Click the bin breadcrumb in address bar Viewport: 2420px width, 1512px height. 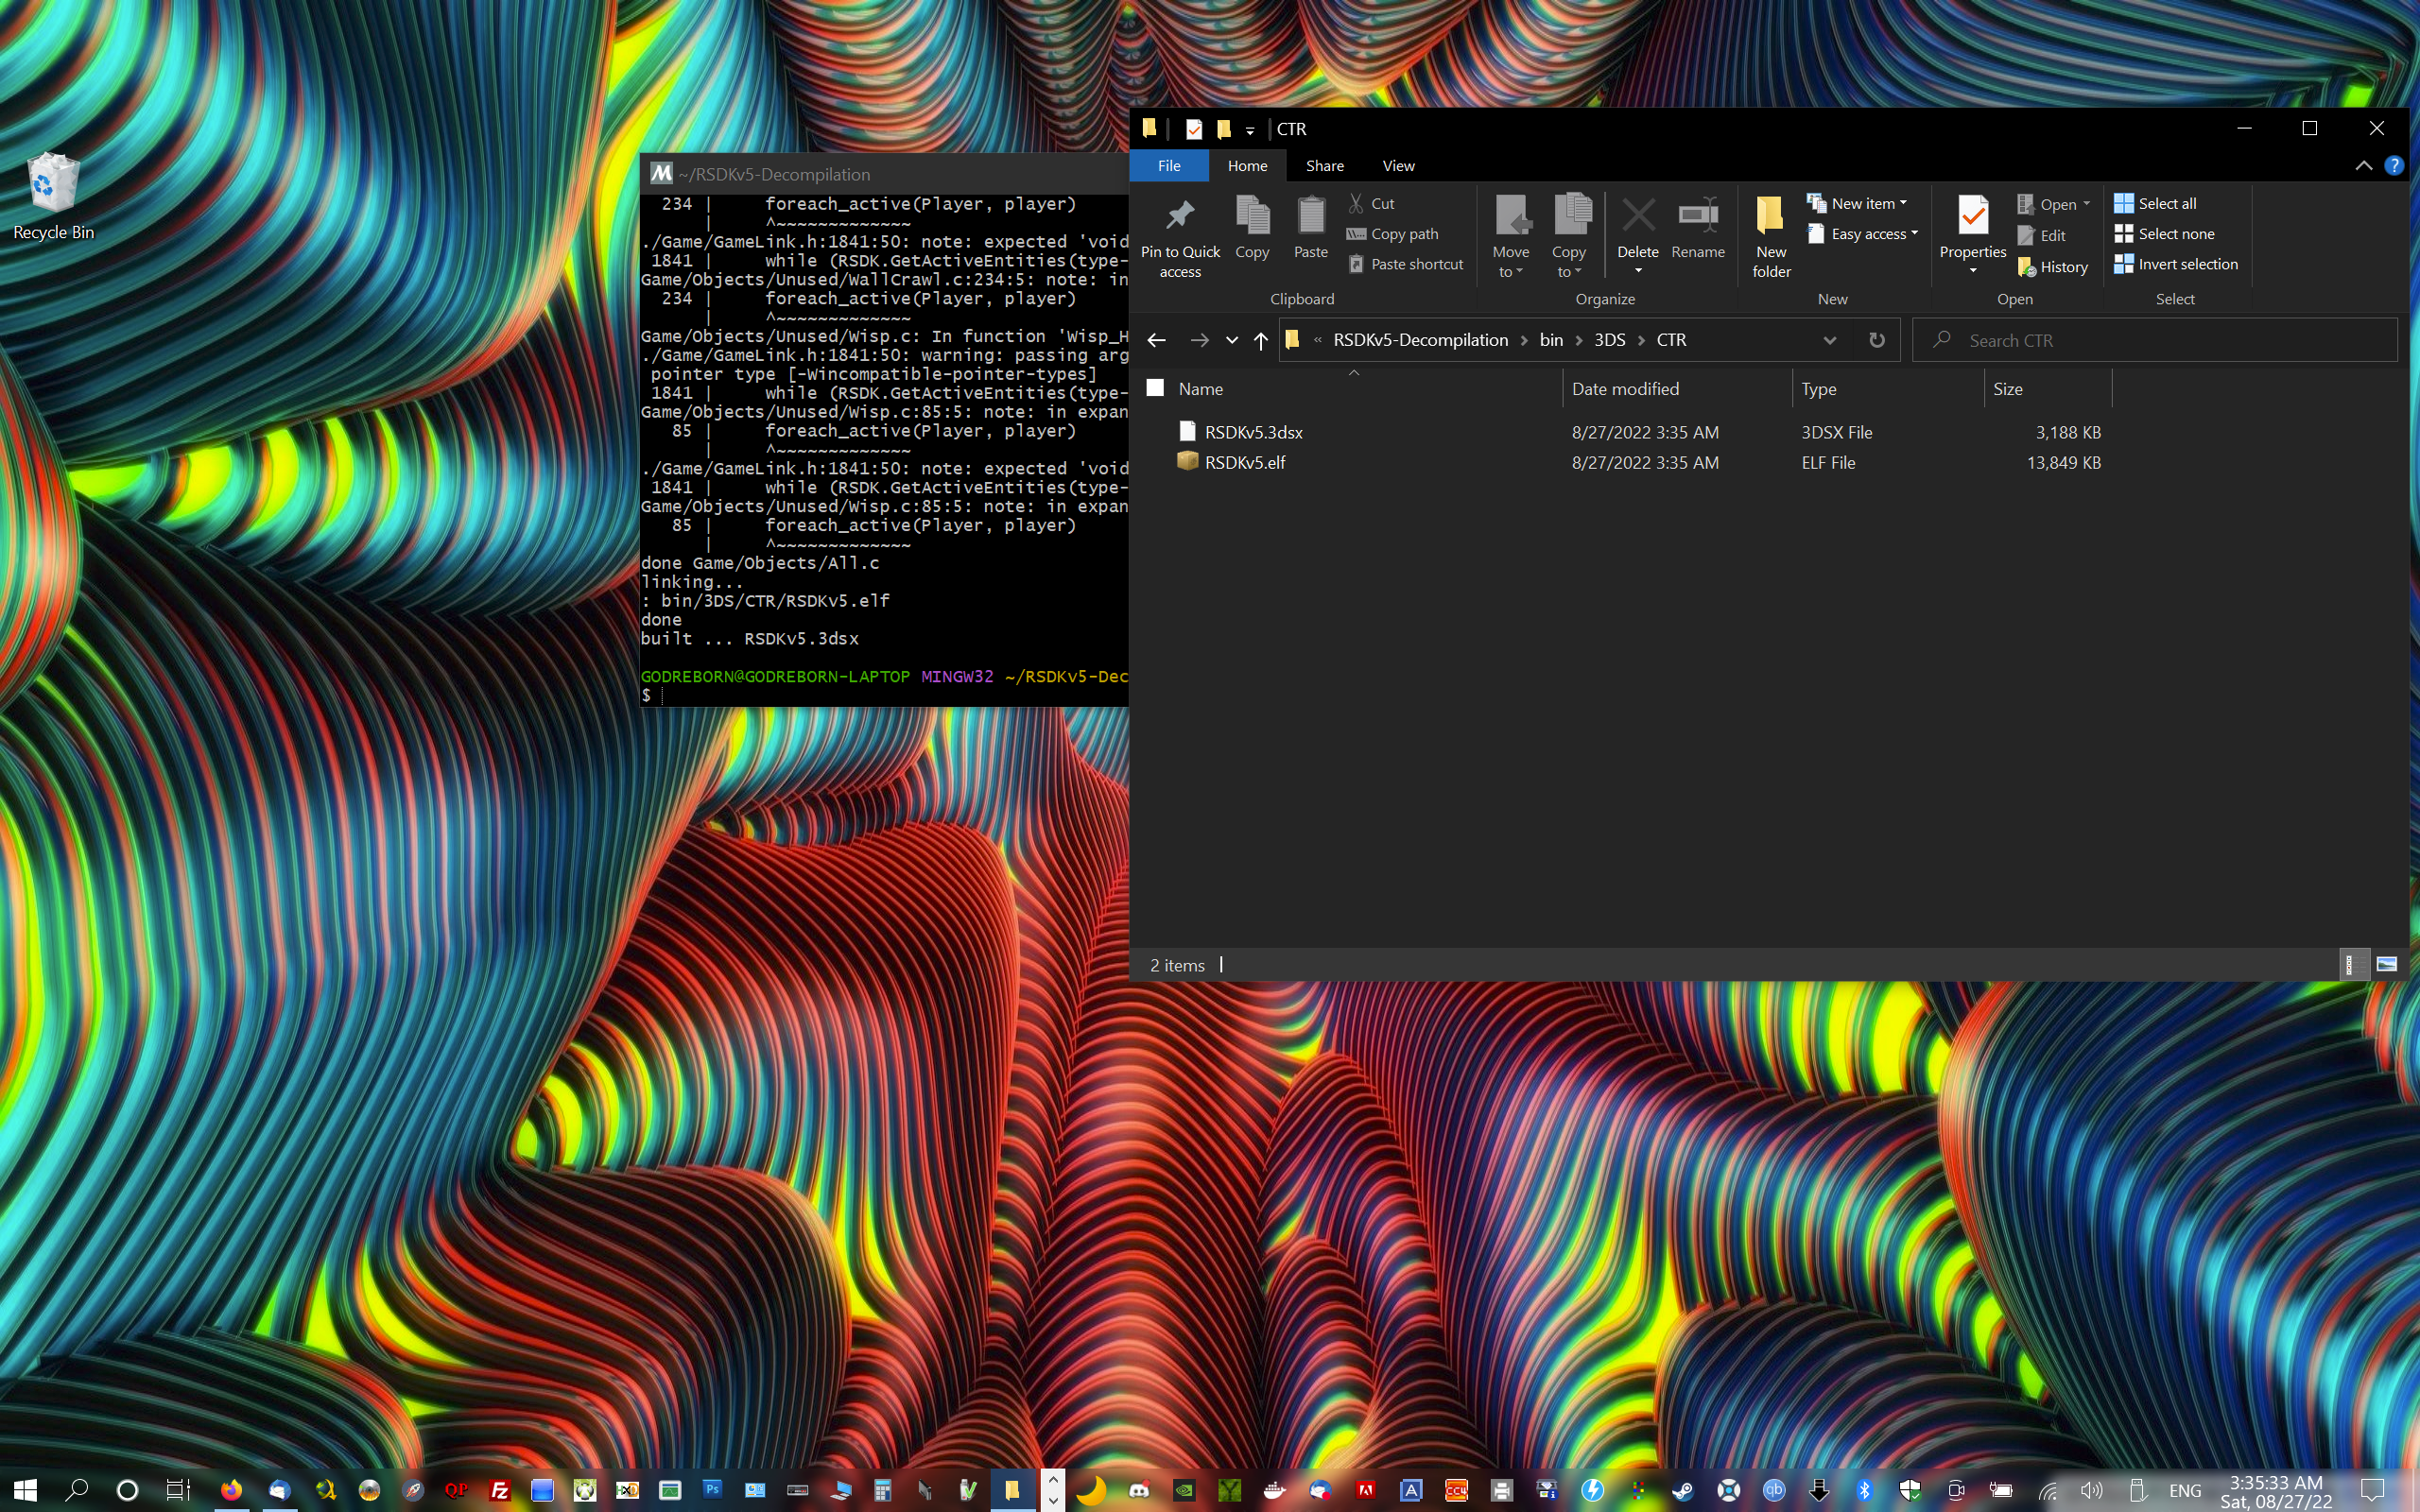tap(1550, 340)
